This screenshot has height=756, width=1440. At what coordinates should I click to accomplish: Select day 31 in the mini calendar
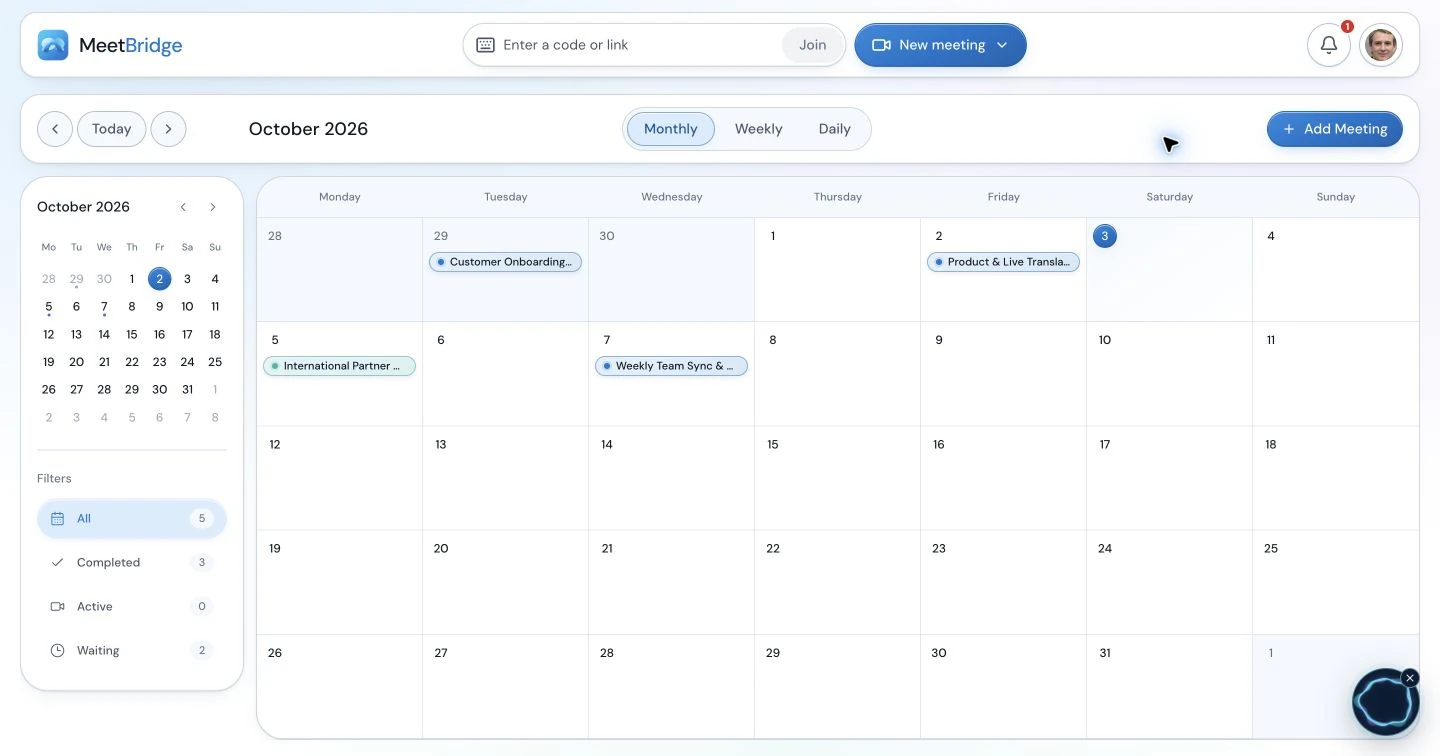(x=187, y=390)
